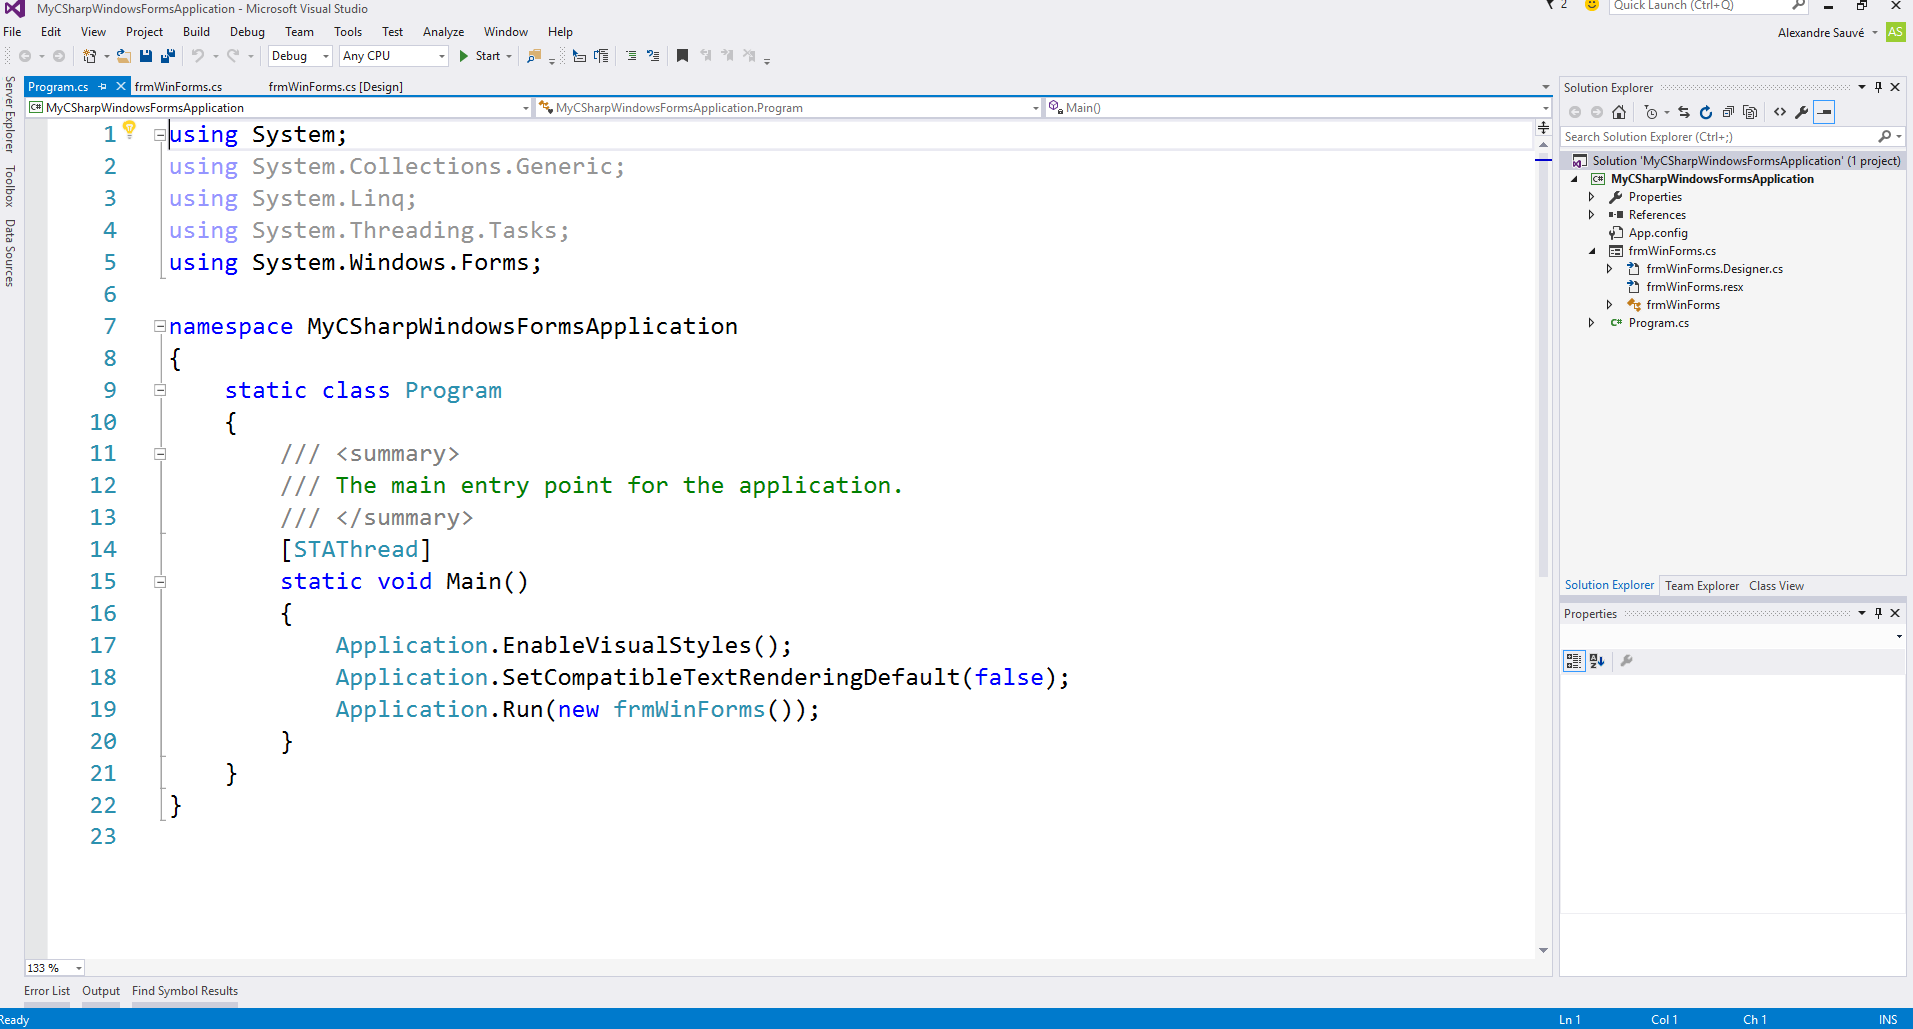Expand the References node in Solution Explorer
1913x1029 pixels.
coord(1591,215)
